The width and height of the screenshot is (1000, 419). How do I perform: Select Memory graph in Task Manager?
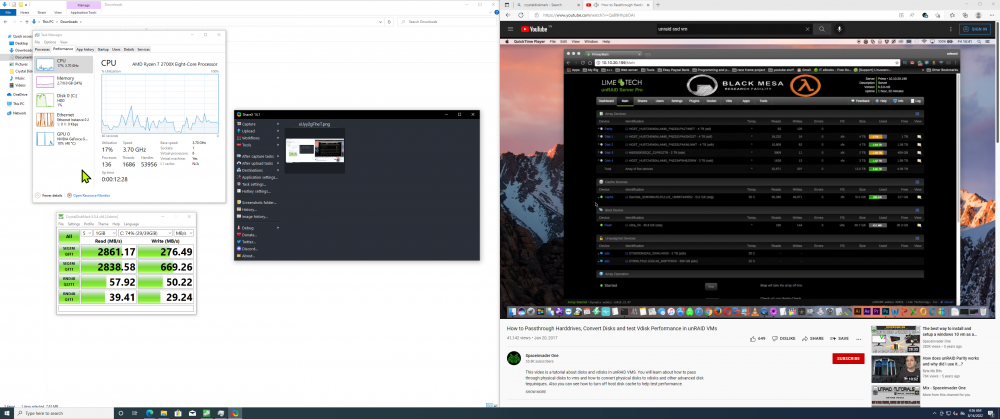[64, 81]
